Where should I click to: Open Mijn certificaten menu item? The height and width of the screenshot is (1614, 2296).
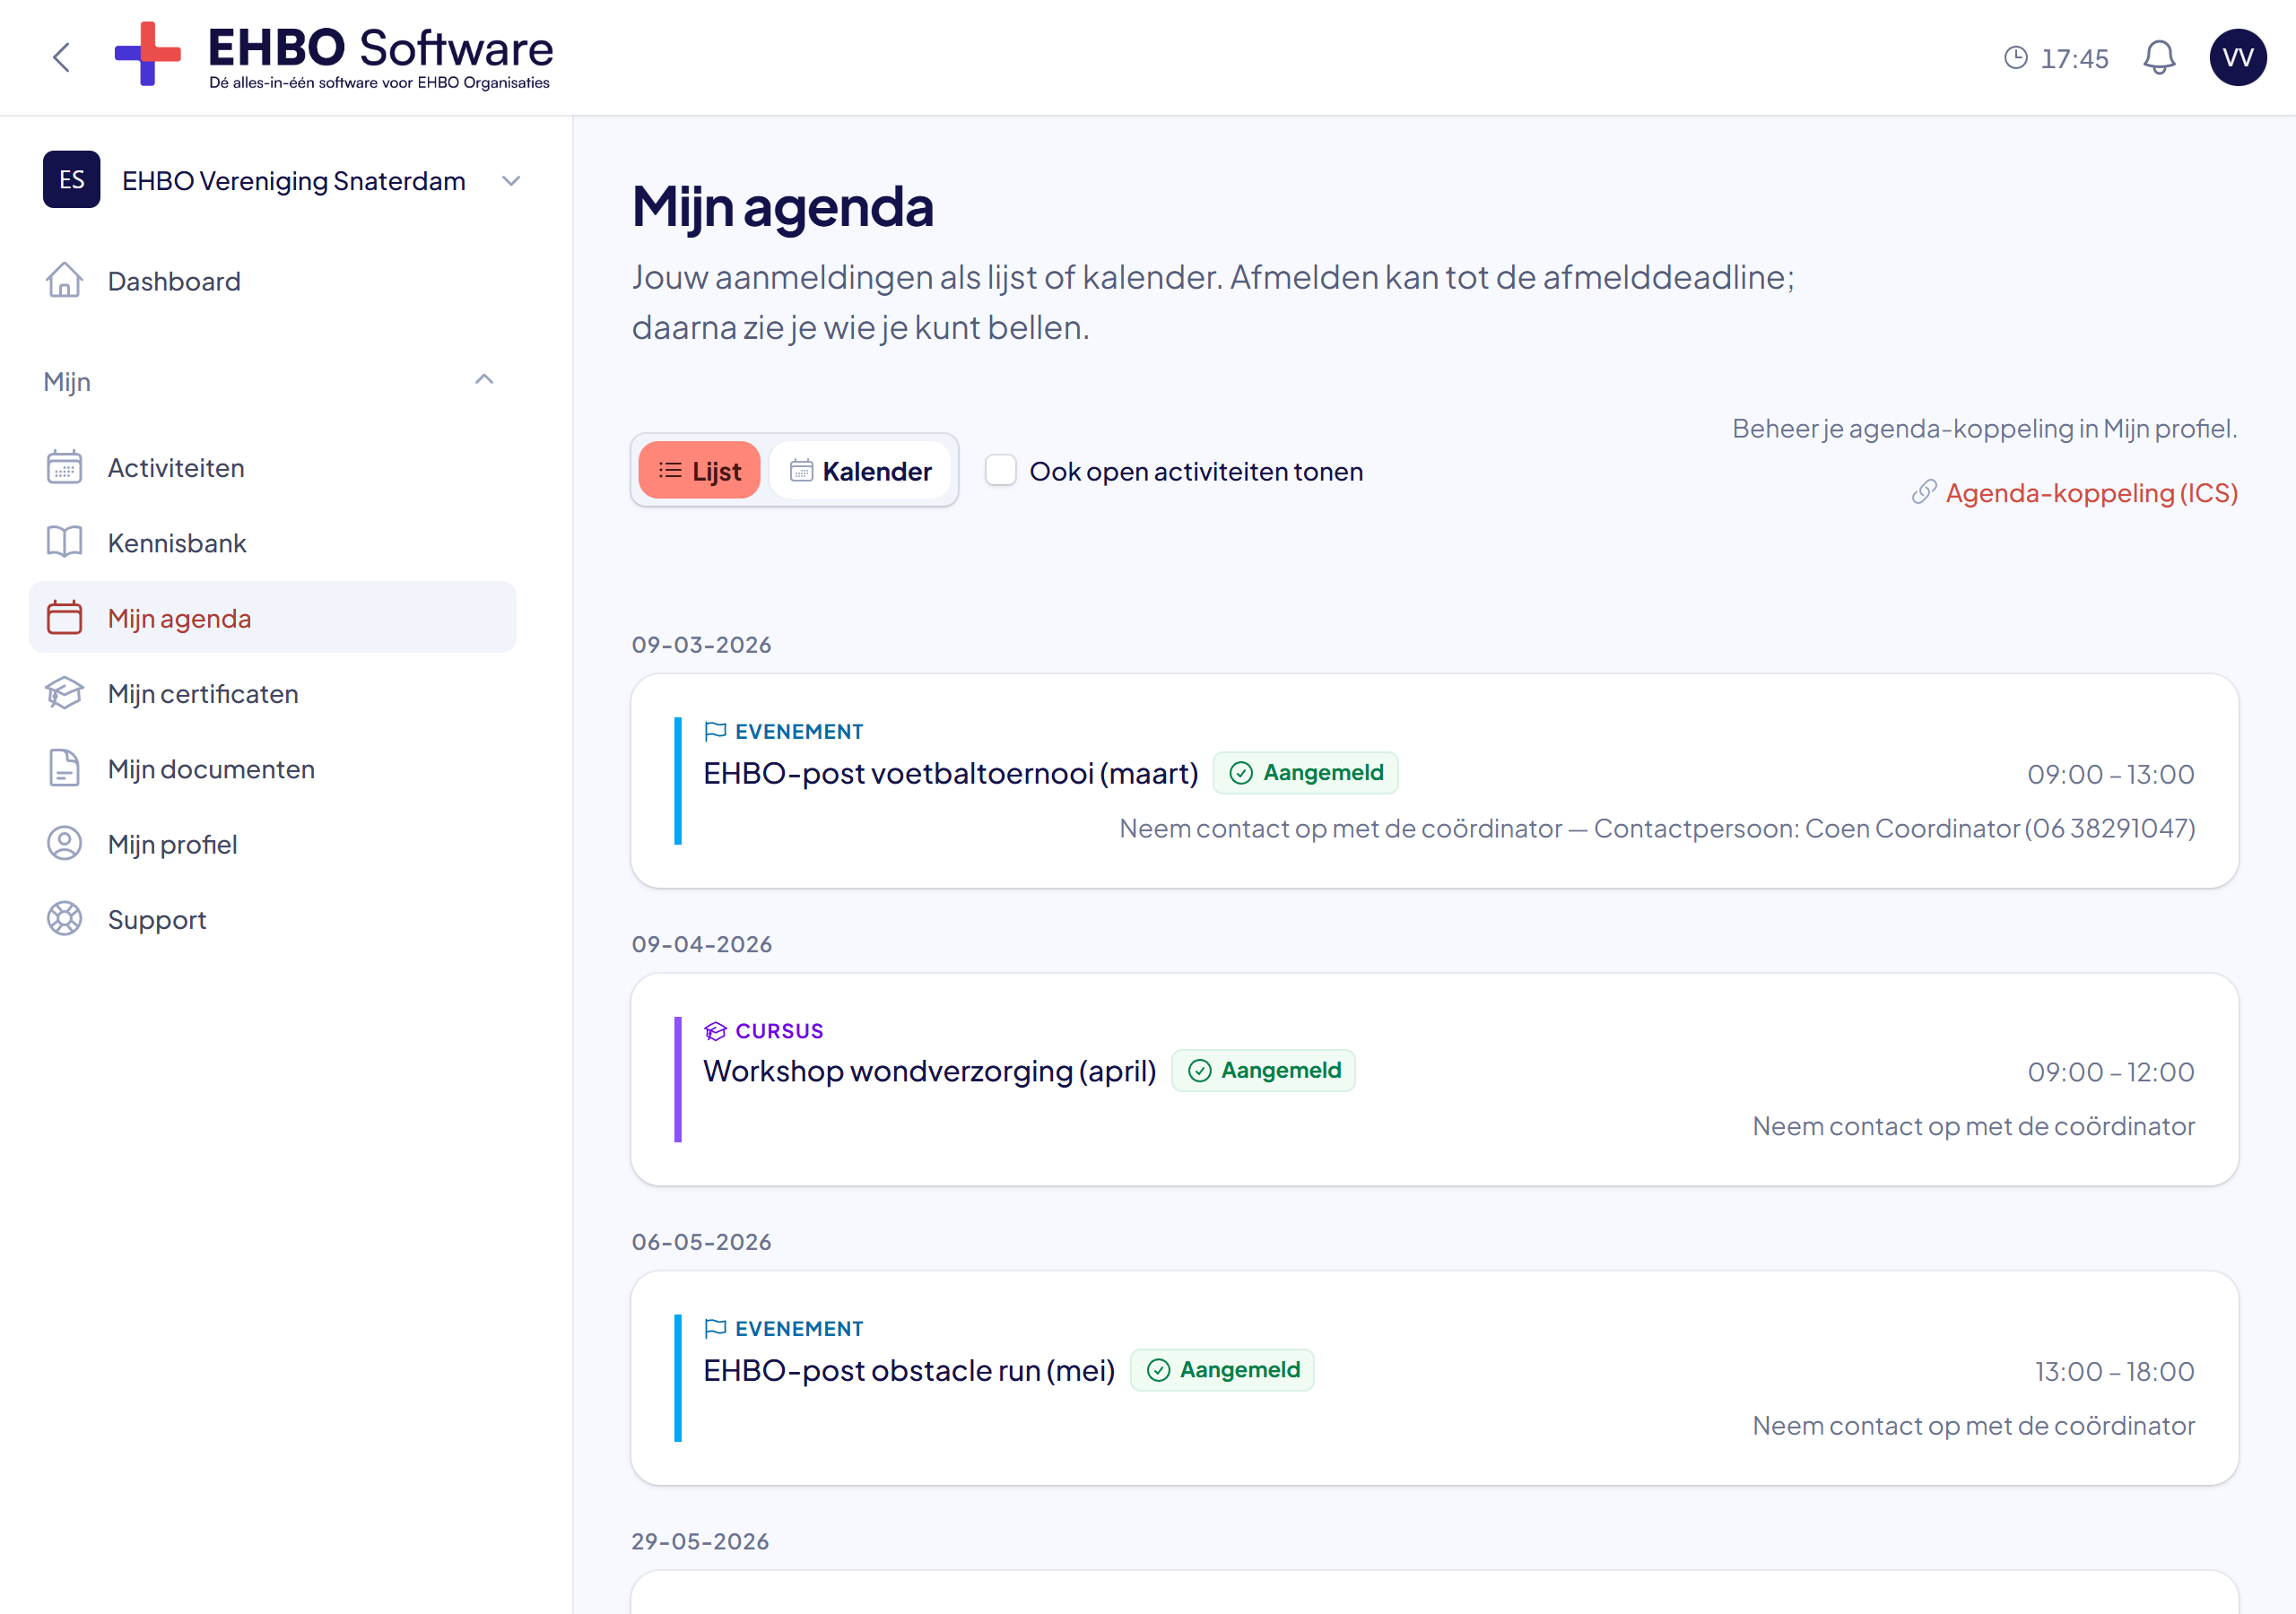(272, 693)
